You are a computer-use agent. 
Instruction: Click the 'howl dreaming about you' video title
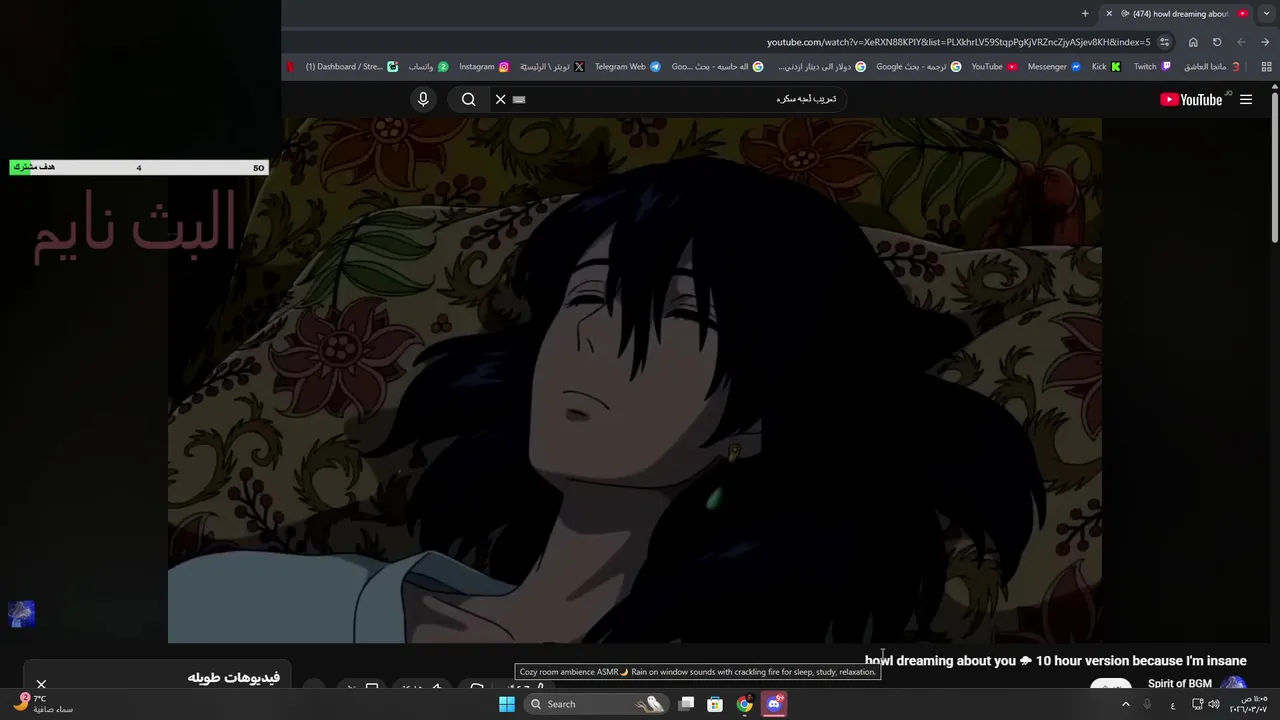pyautogui.click(x=1055, y=661)
